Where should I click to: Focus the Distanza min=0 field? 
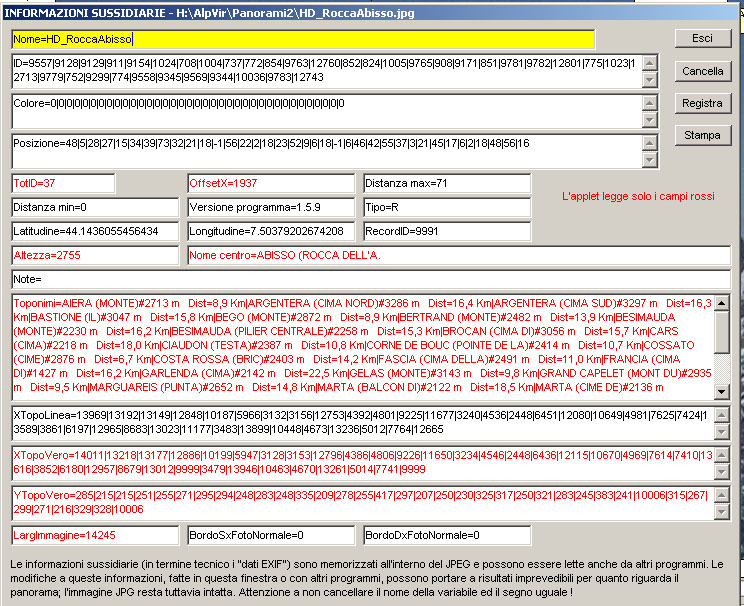click(95, 207)
